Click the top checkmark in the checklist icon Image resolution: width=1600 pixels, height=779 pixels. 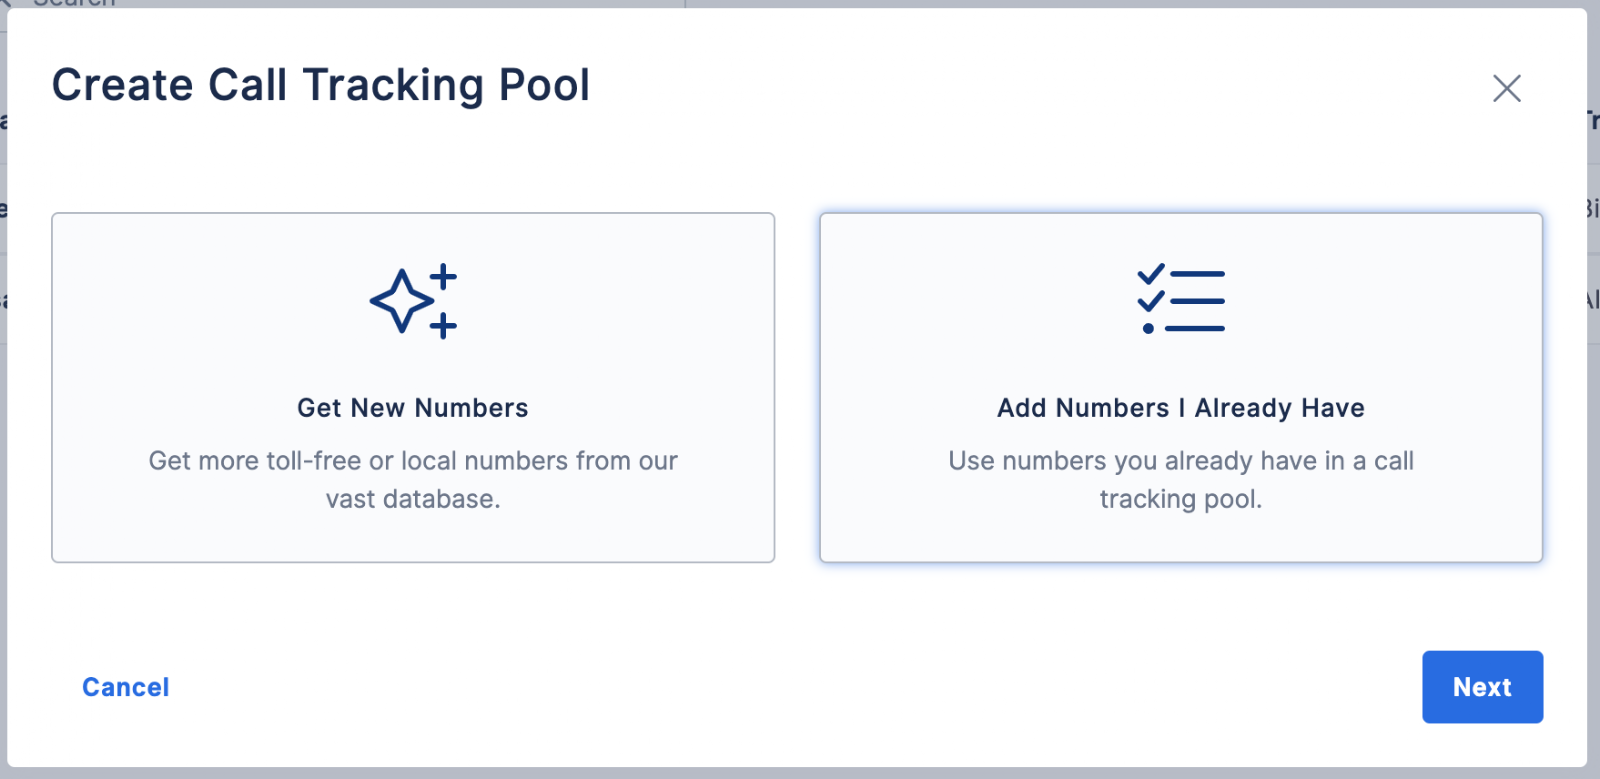[1151, 273]
